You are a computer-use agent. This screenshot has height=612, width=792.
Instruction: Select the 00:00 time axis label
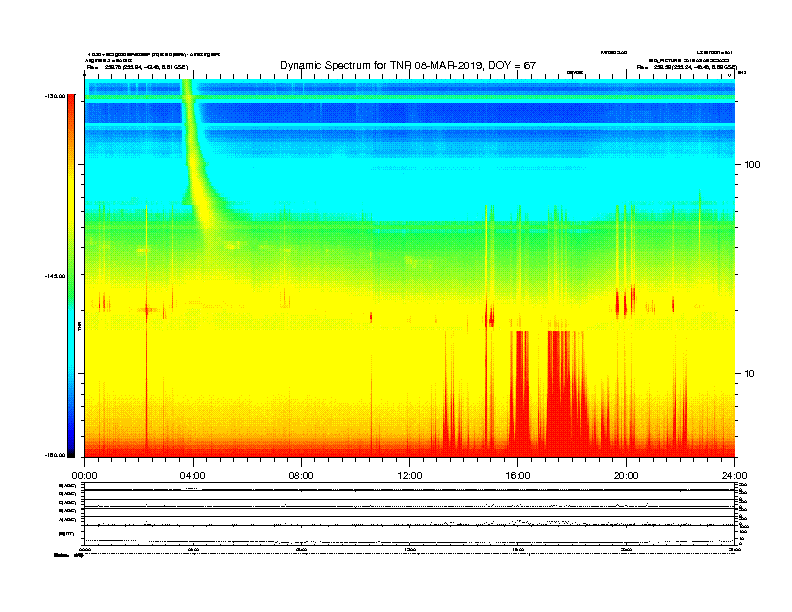pos(84,475)
